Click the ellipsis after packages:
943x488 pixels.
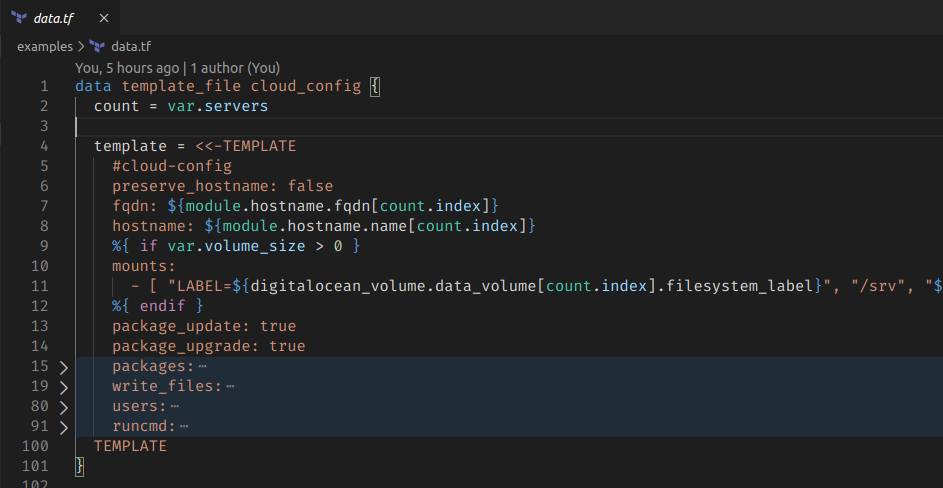(x=202, y=366)
